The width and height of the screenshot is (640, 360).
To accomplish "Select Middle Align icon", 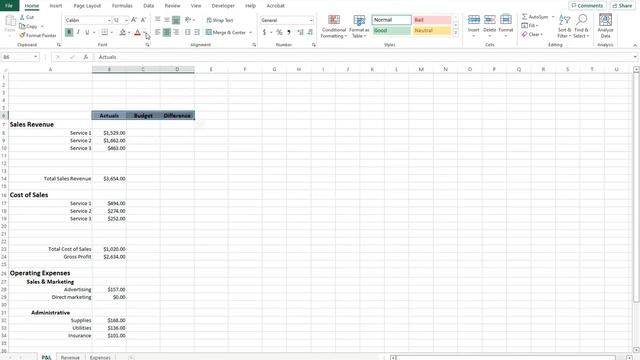I will tap(167, 20).
